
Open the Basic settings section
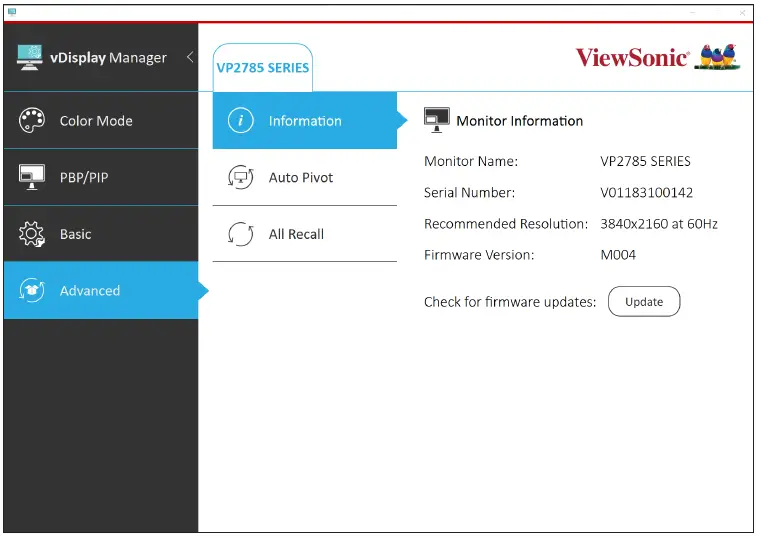(101, 234)
